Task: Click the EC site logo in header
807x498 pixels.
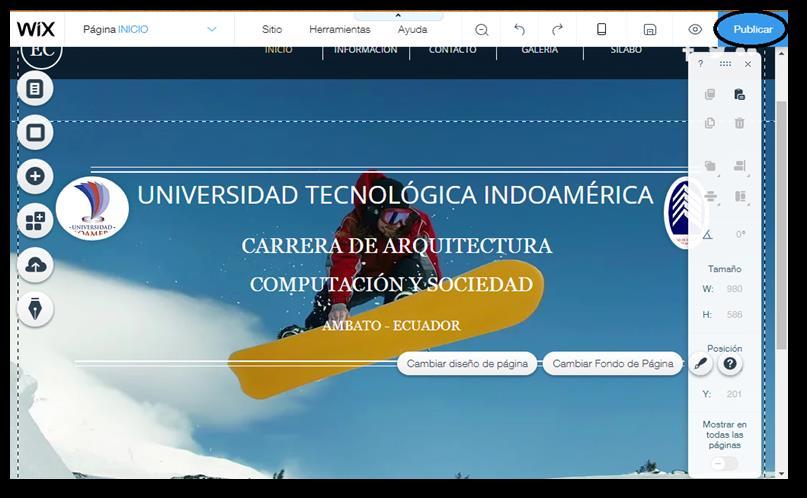Action: coord(42,52)
